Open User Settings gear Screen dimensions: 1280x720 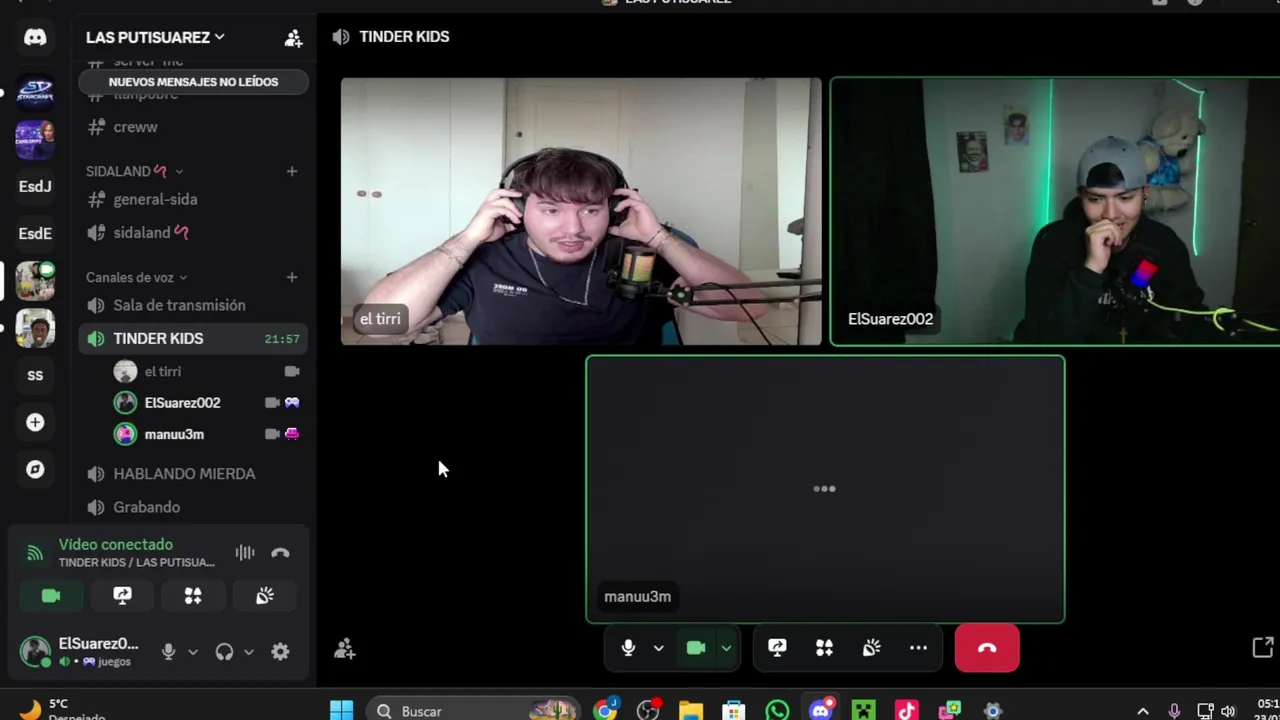pos(280,651)
